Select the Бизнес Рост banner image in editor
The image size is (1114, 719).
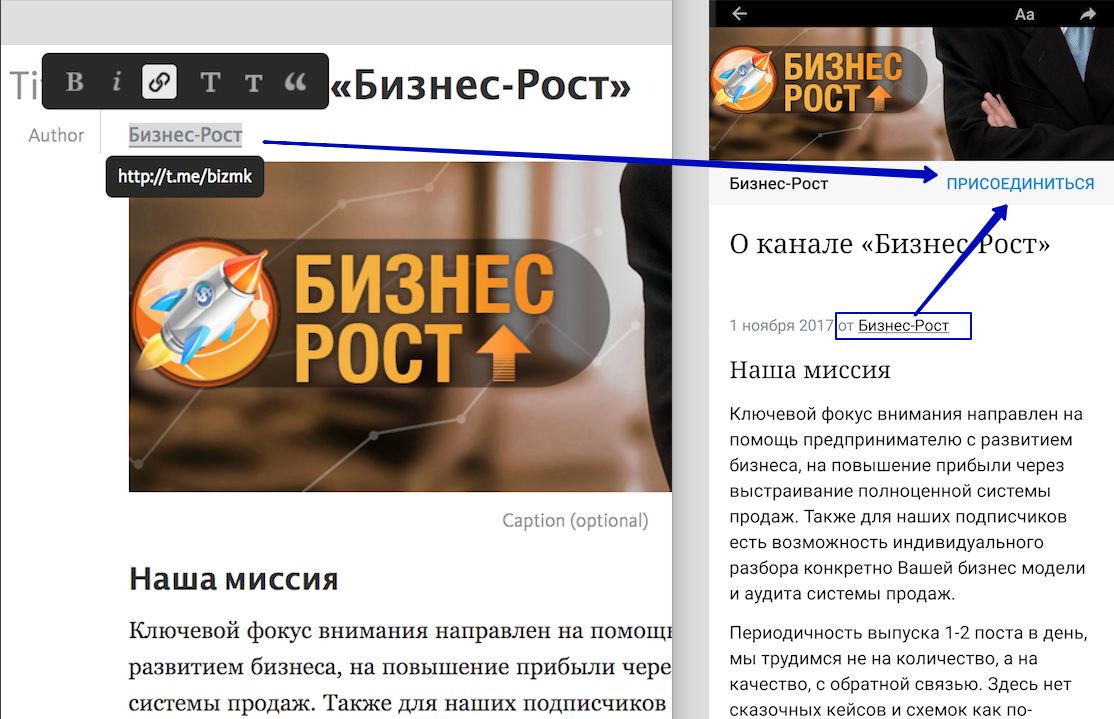[x=400, y=327]
